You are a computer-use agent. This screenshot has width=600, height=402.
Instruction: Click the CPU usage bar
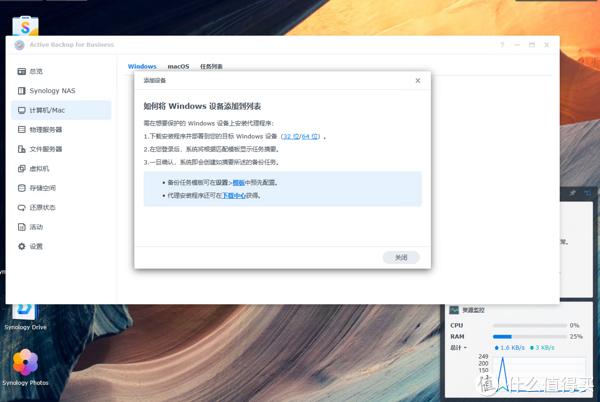(x=530, y=326)
